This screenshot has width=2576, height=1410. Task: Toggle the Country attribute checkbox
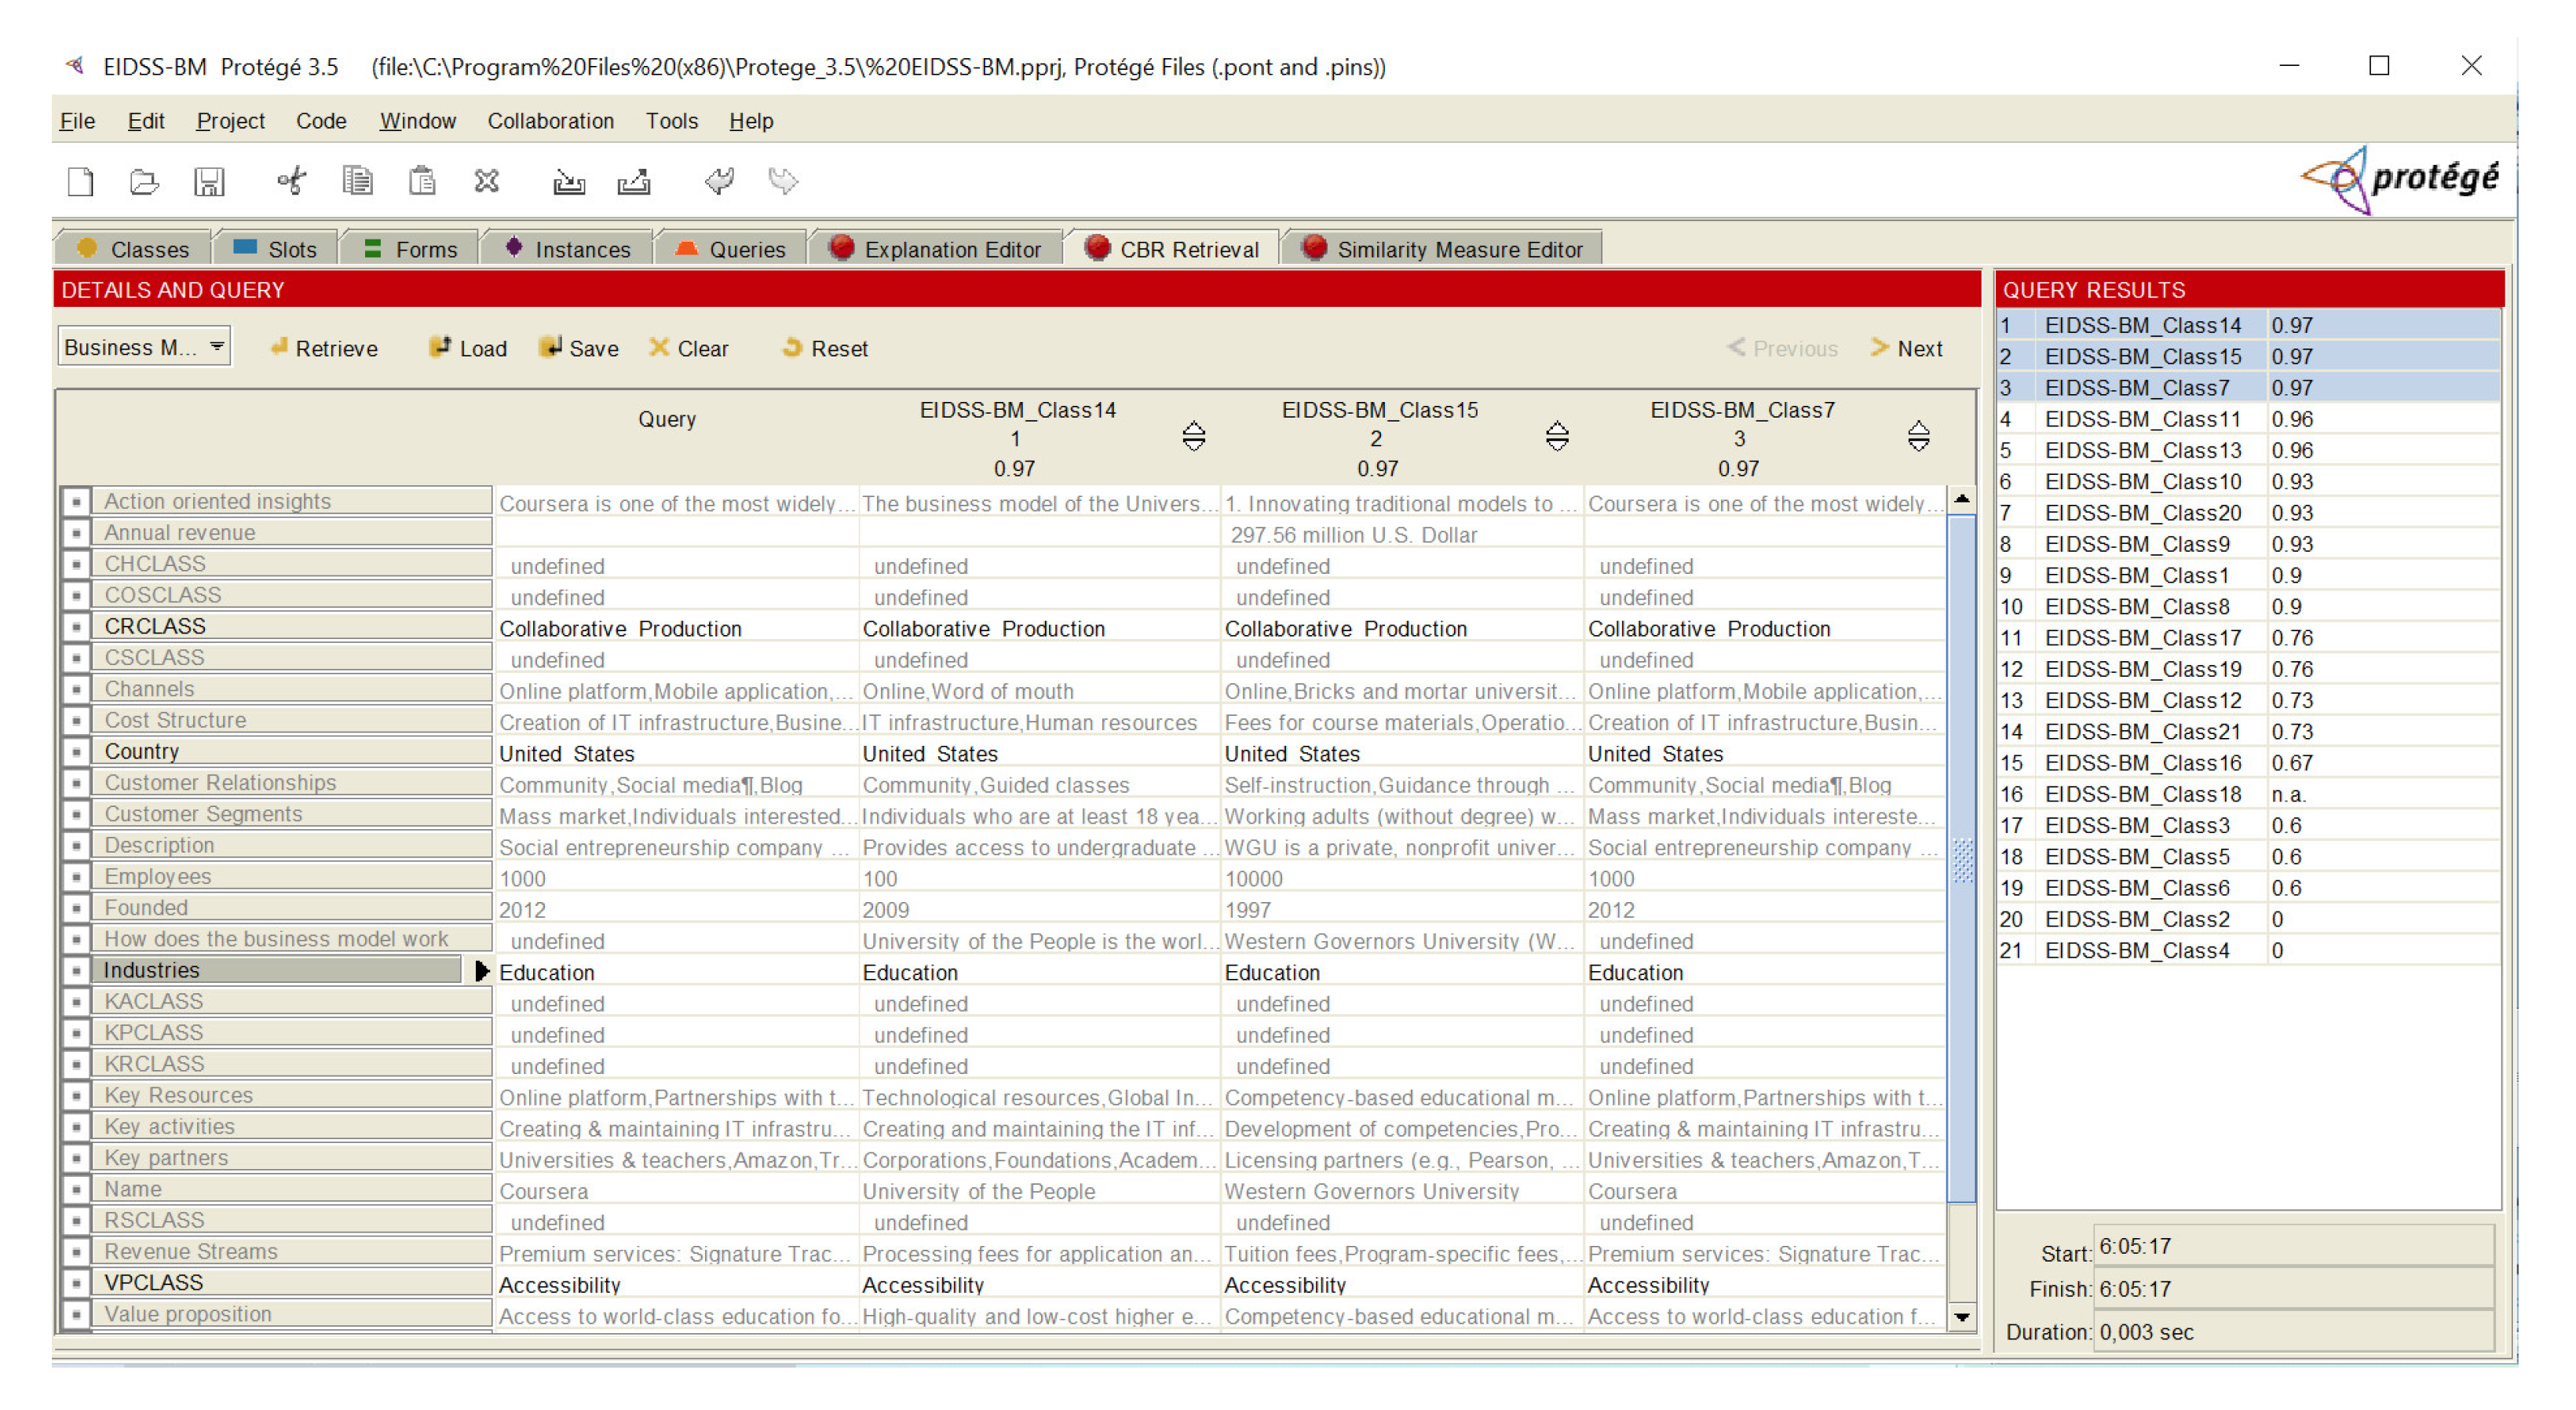[76, 752]
